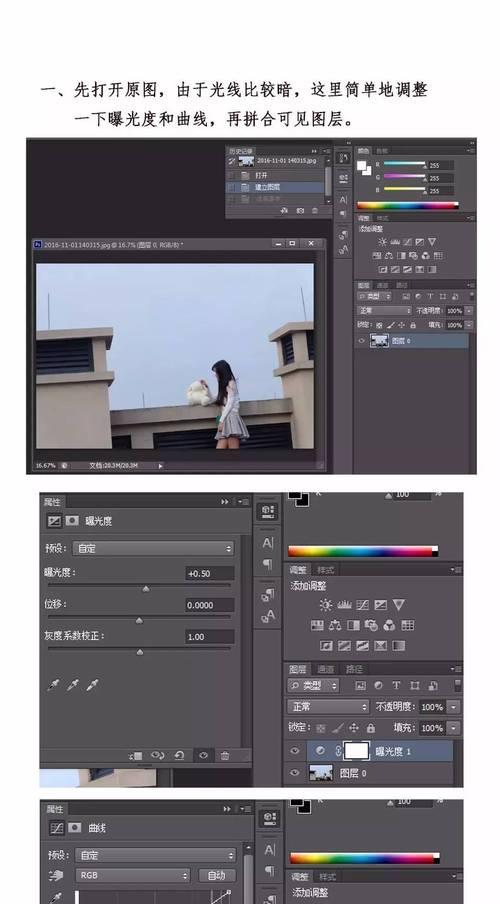Image resolution: width=500 pixels, height=904 pixels.
Task: Toggle lock all padlock beside Exposure properties panel
Action: [x=371, y=728]
